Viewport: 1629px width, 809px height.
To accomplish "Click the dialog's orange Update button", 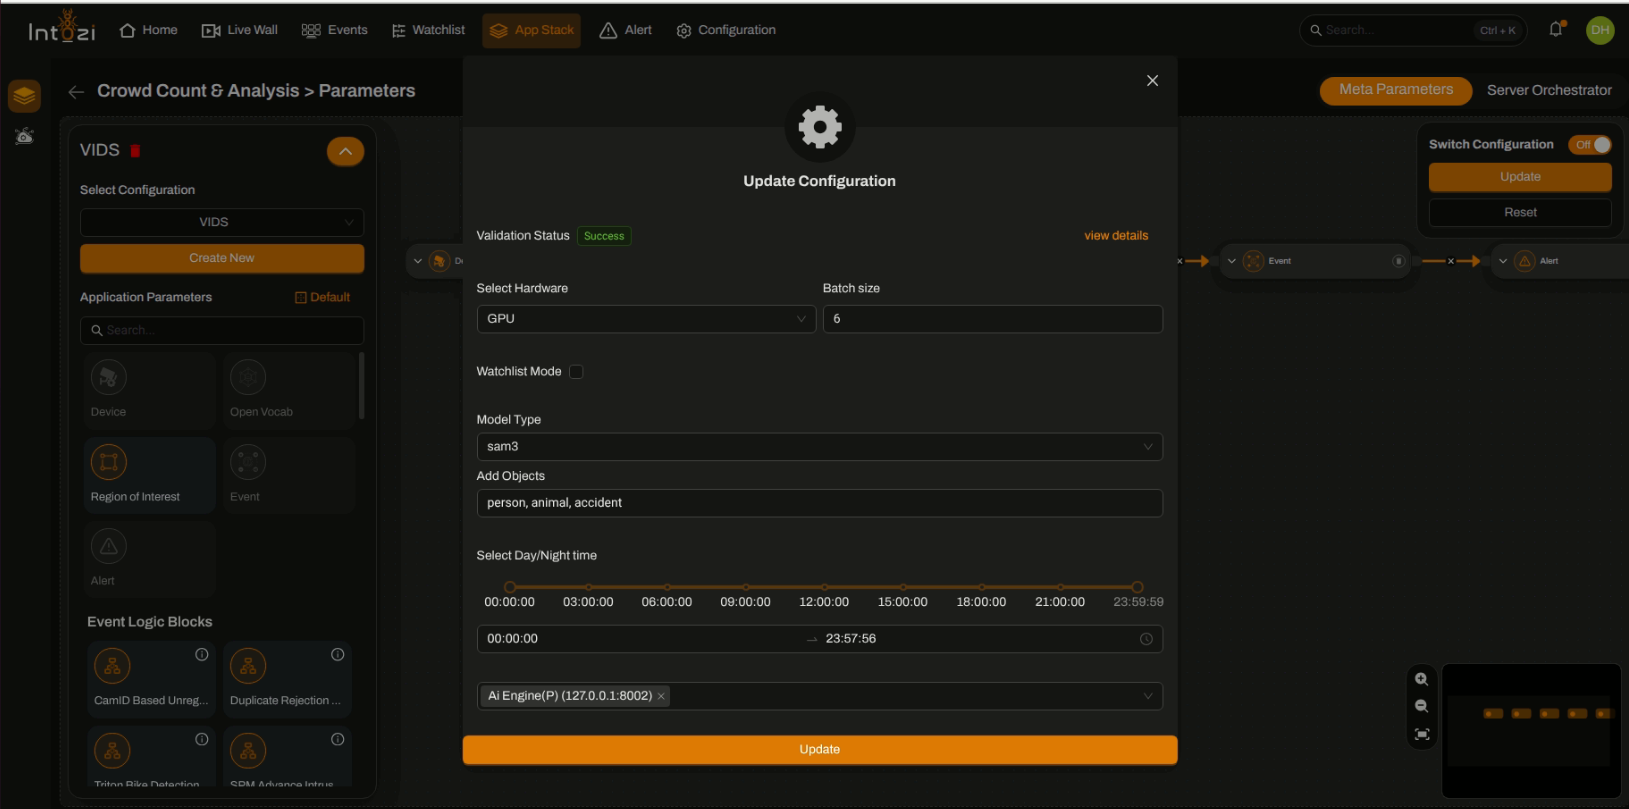I will click(x=819, y=750).
